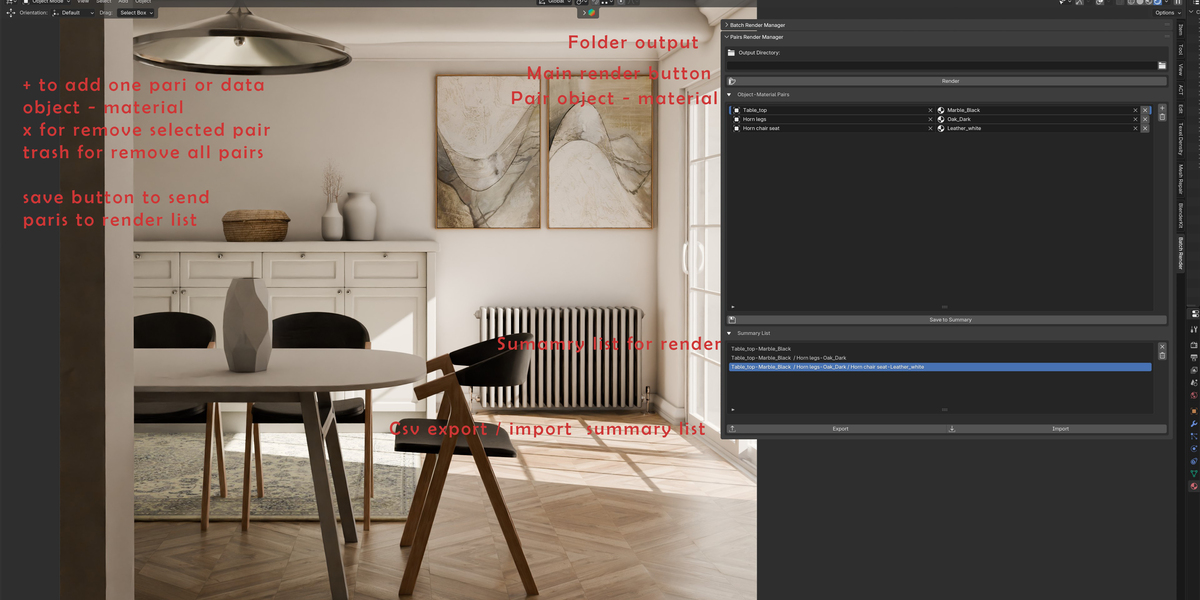Select the Marble_Black material field
Screen dimensions: 1200x600
(x=1038, y=110)
